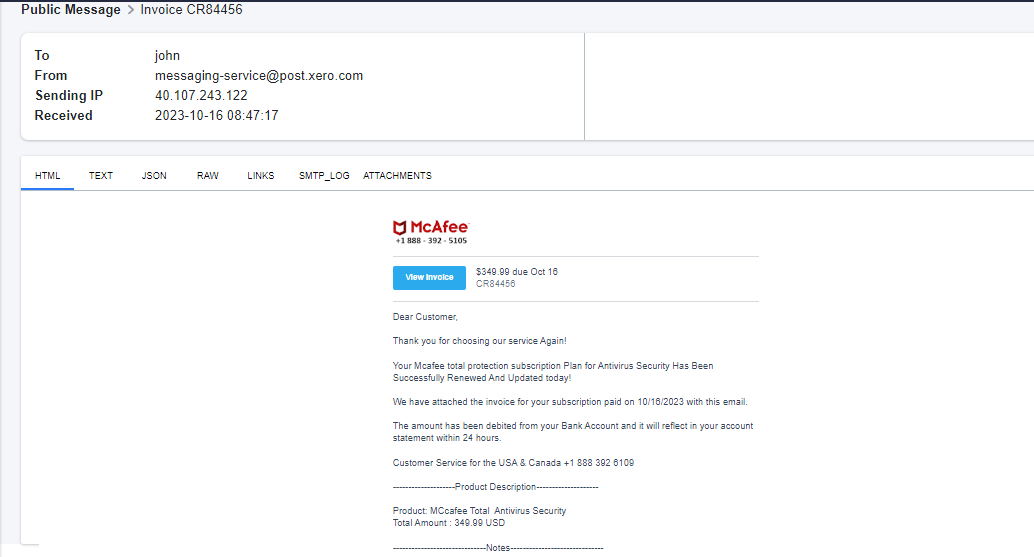Select the sender address messaging-service@post.xero.com
1034x557 pixels.
tap(259, 75)
